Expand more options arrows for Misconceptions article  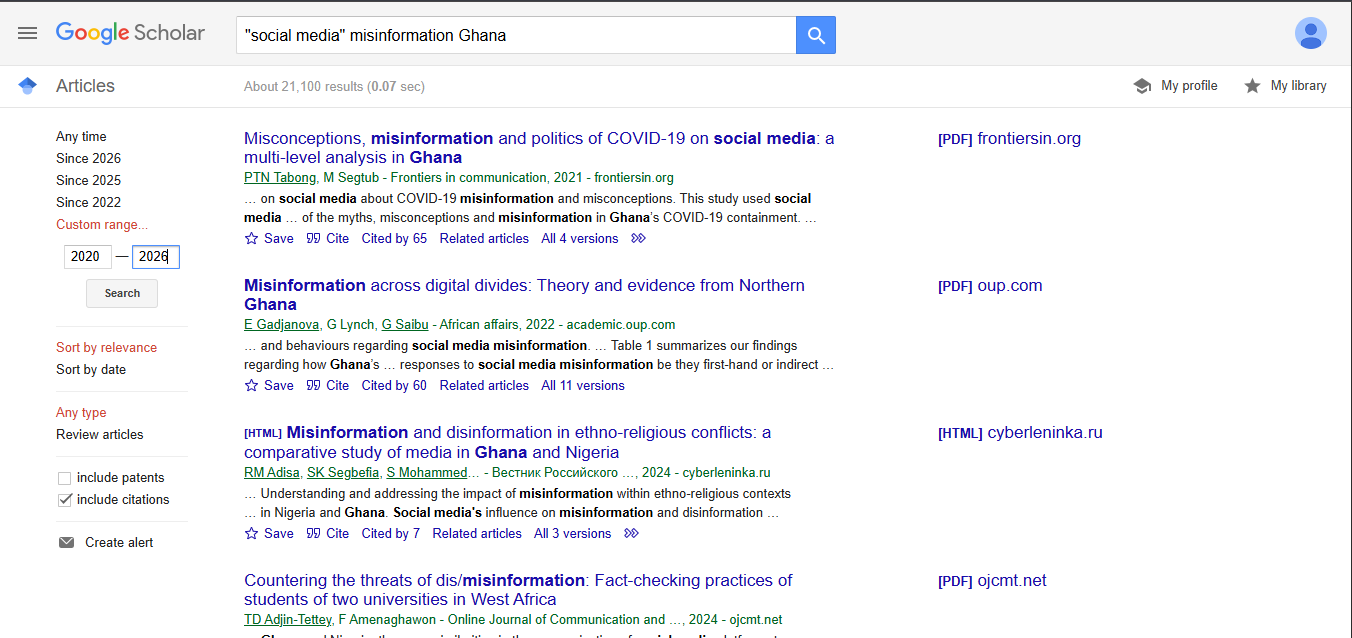[x=638, y=238]
